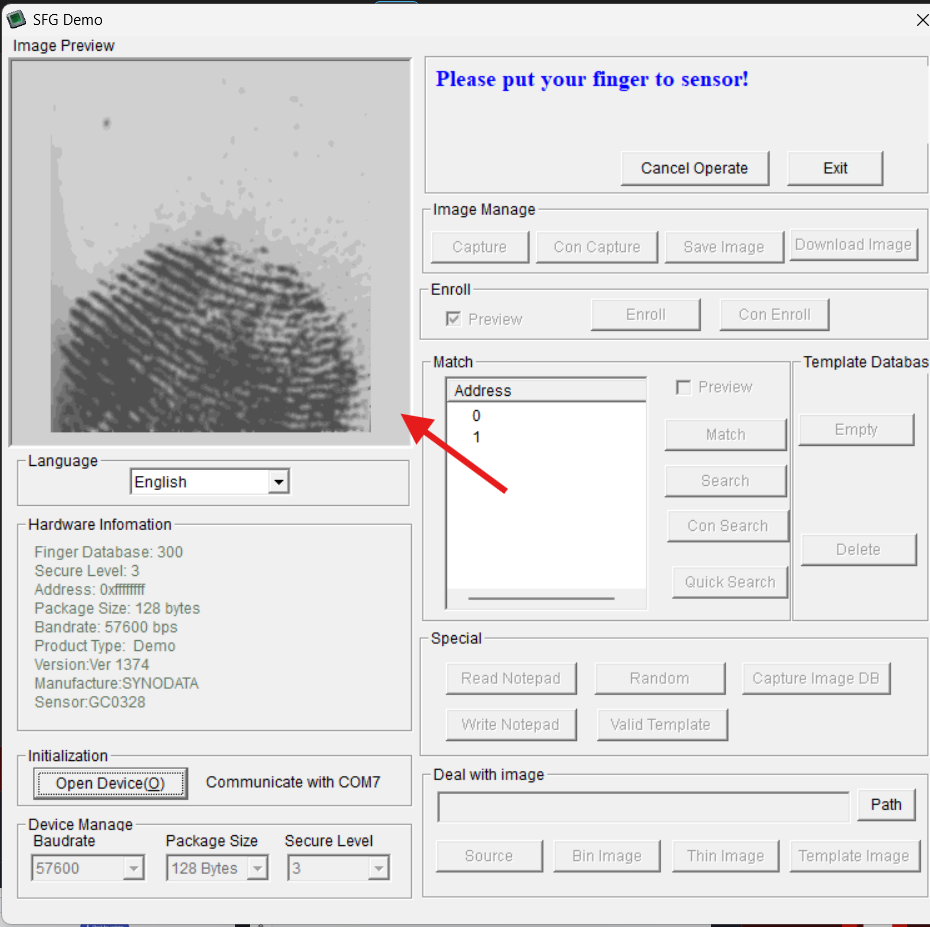The height and width of the screenshot is (927, 930).
Task: Click the SFG Demo title bar app icon
Action: click(15, 19)
